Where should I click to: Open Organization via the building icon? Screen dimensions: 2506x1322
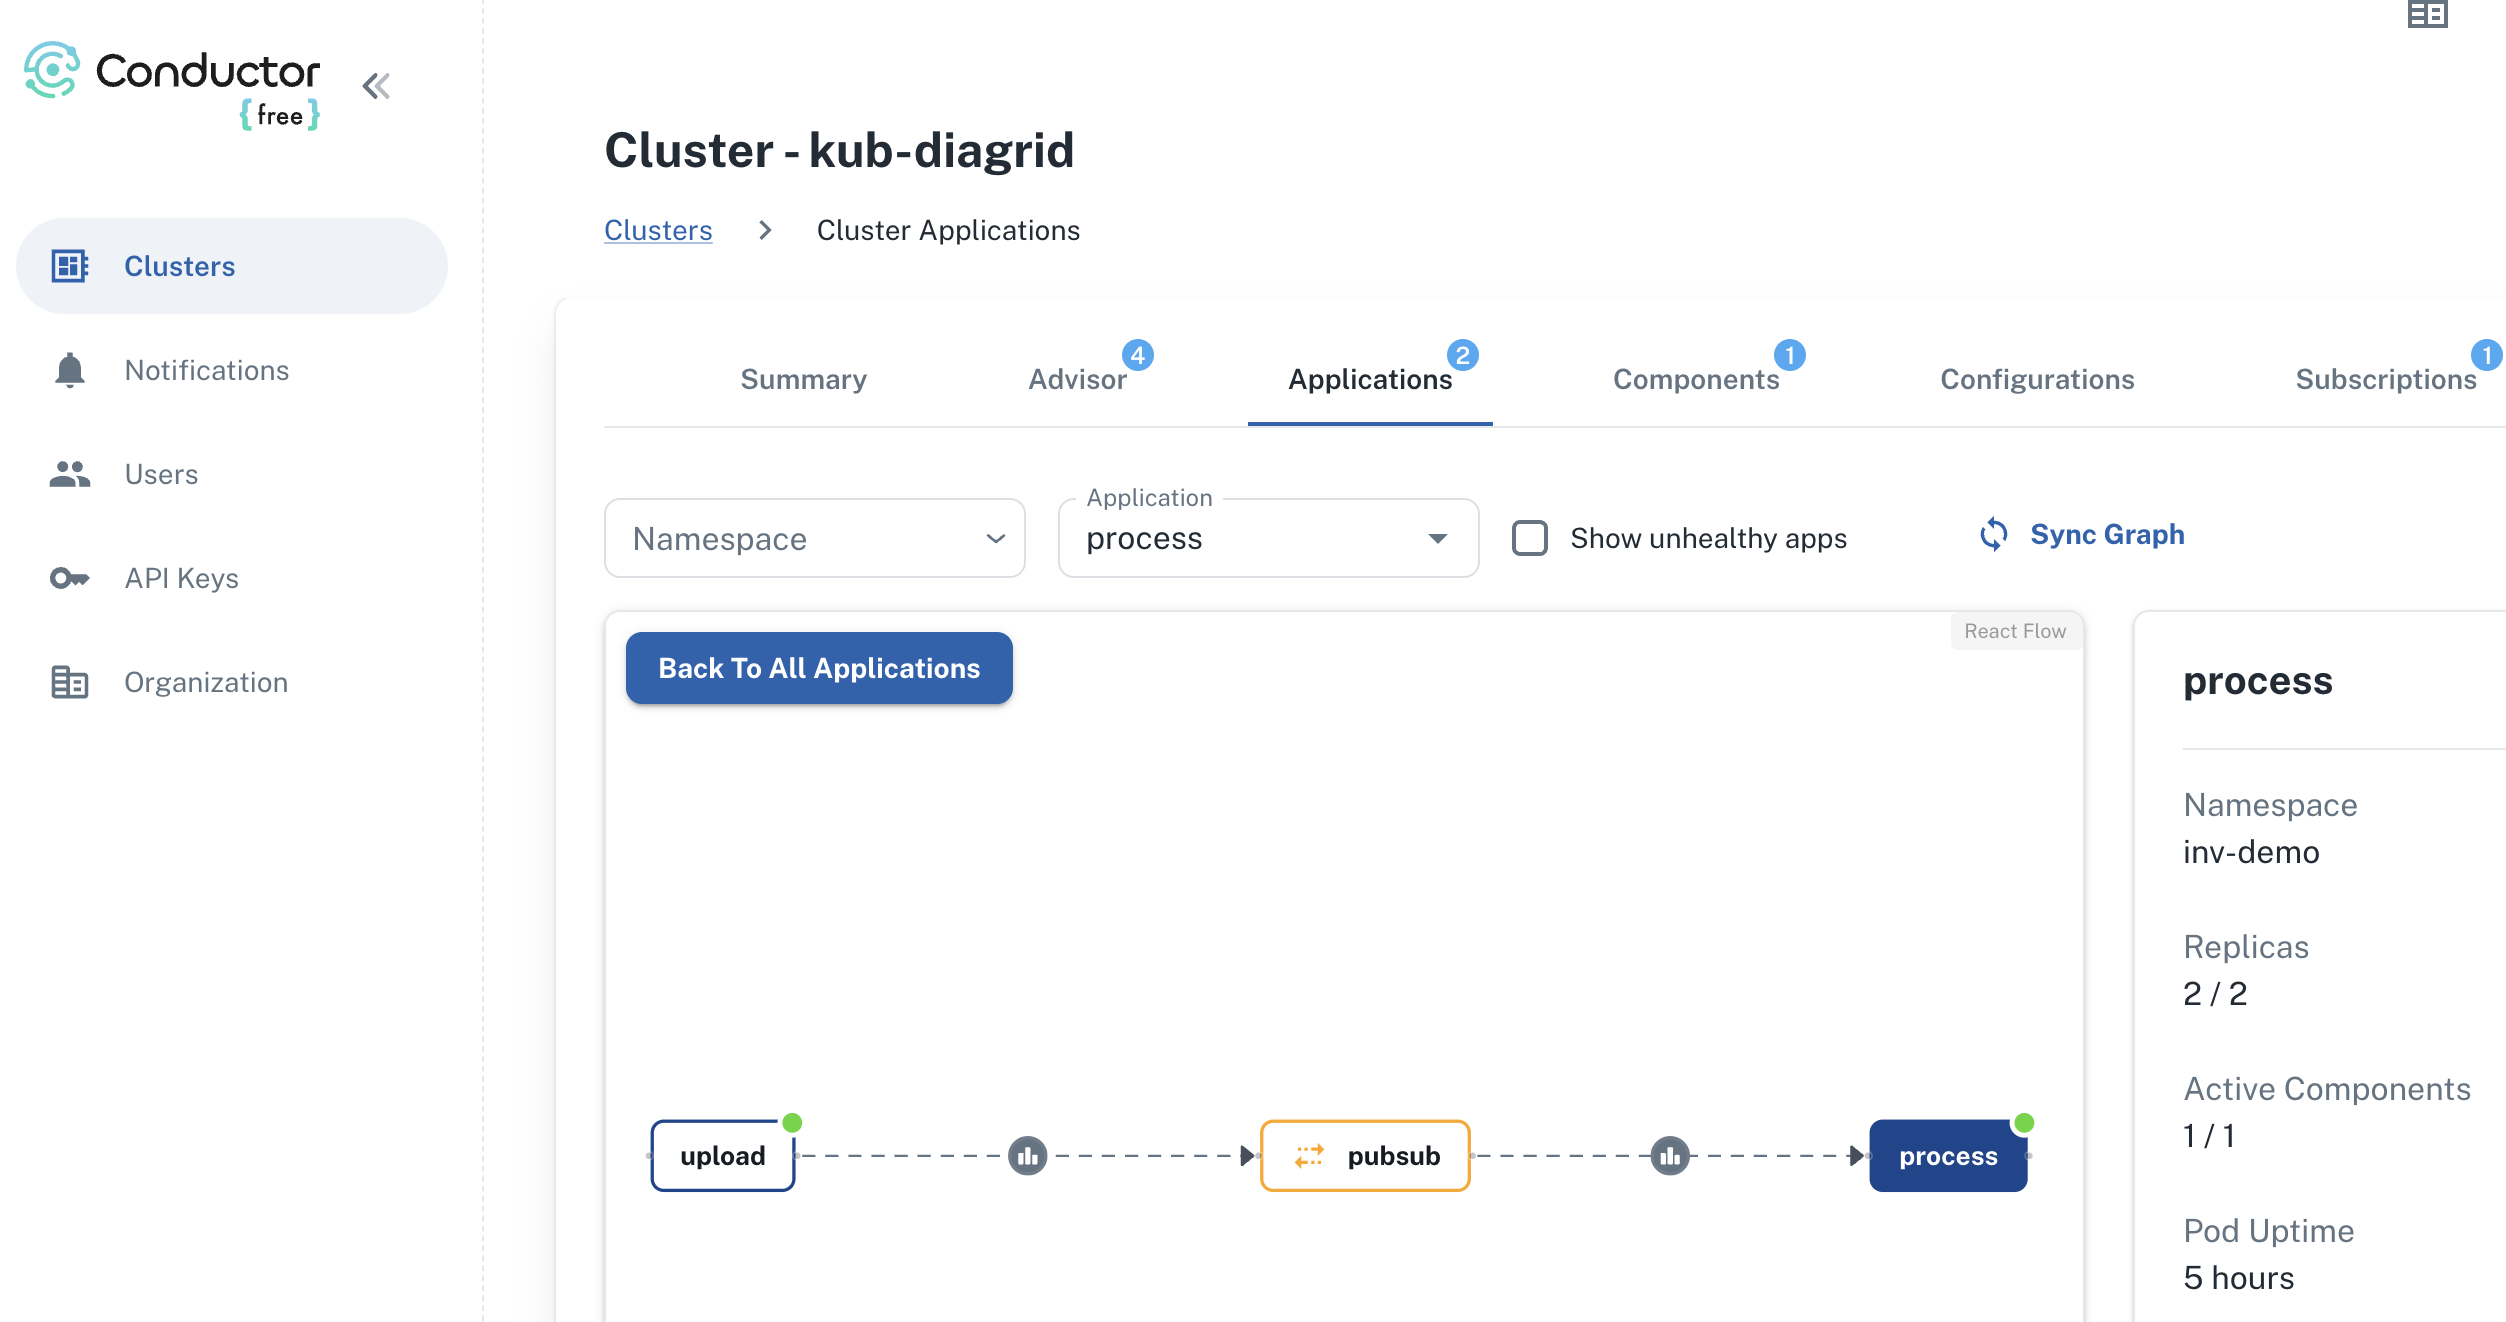point(69,682)
